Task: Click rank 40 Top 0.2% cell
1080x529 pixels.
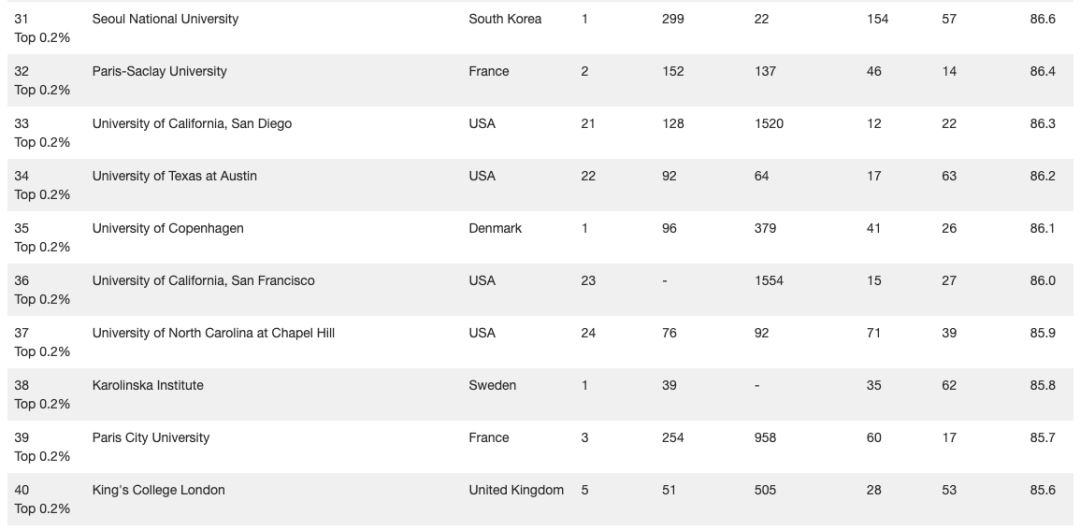Action: (x=42, y=499)
